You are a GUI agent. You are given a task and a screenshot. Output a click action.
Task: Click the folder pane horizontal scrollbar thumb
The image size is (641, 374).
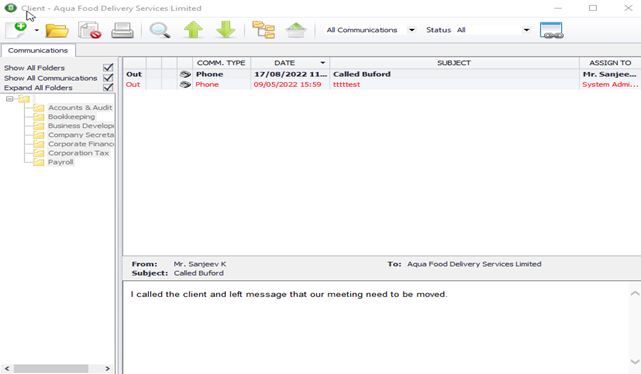click(51, 368)
